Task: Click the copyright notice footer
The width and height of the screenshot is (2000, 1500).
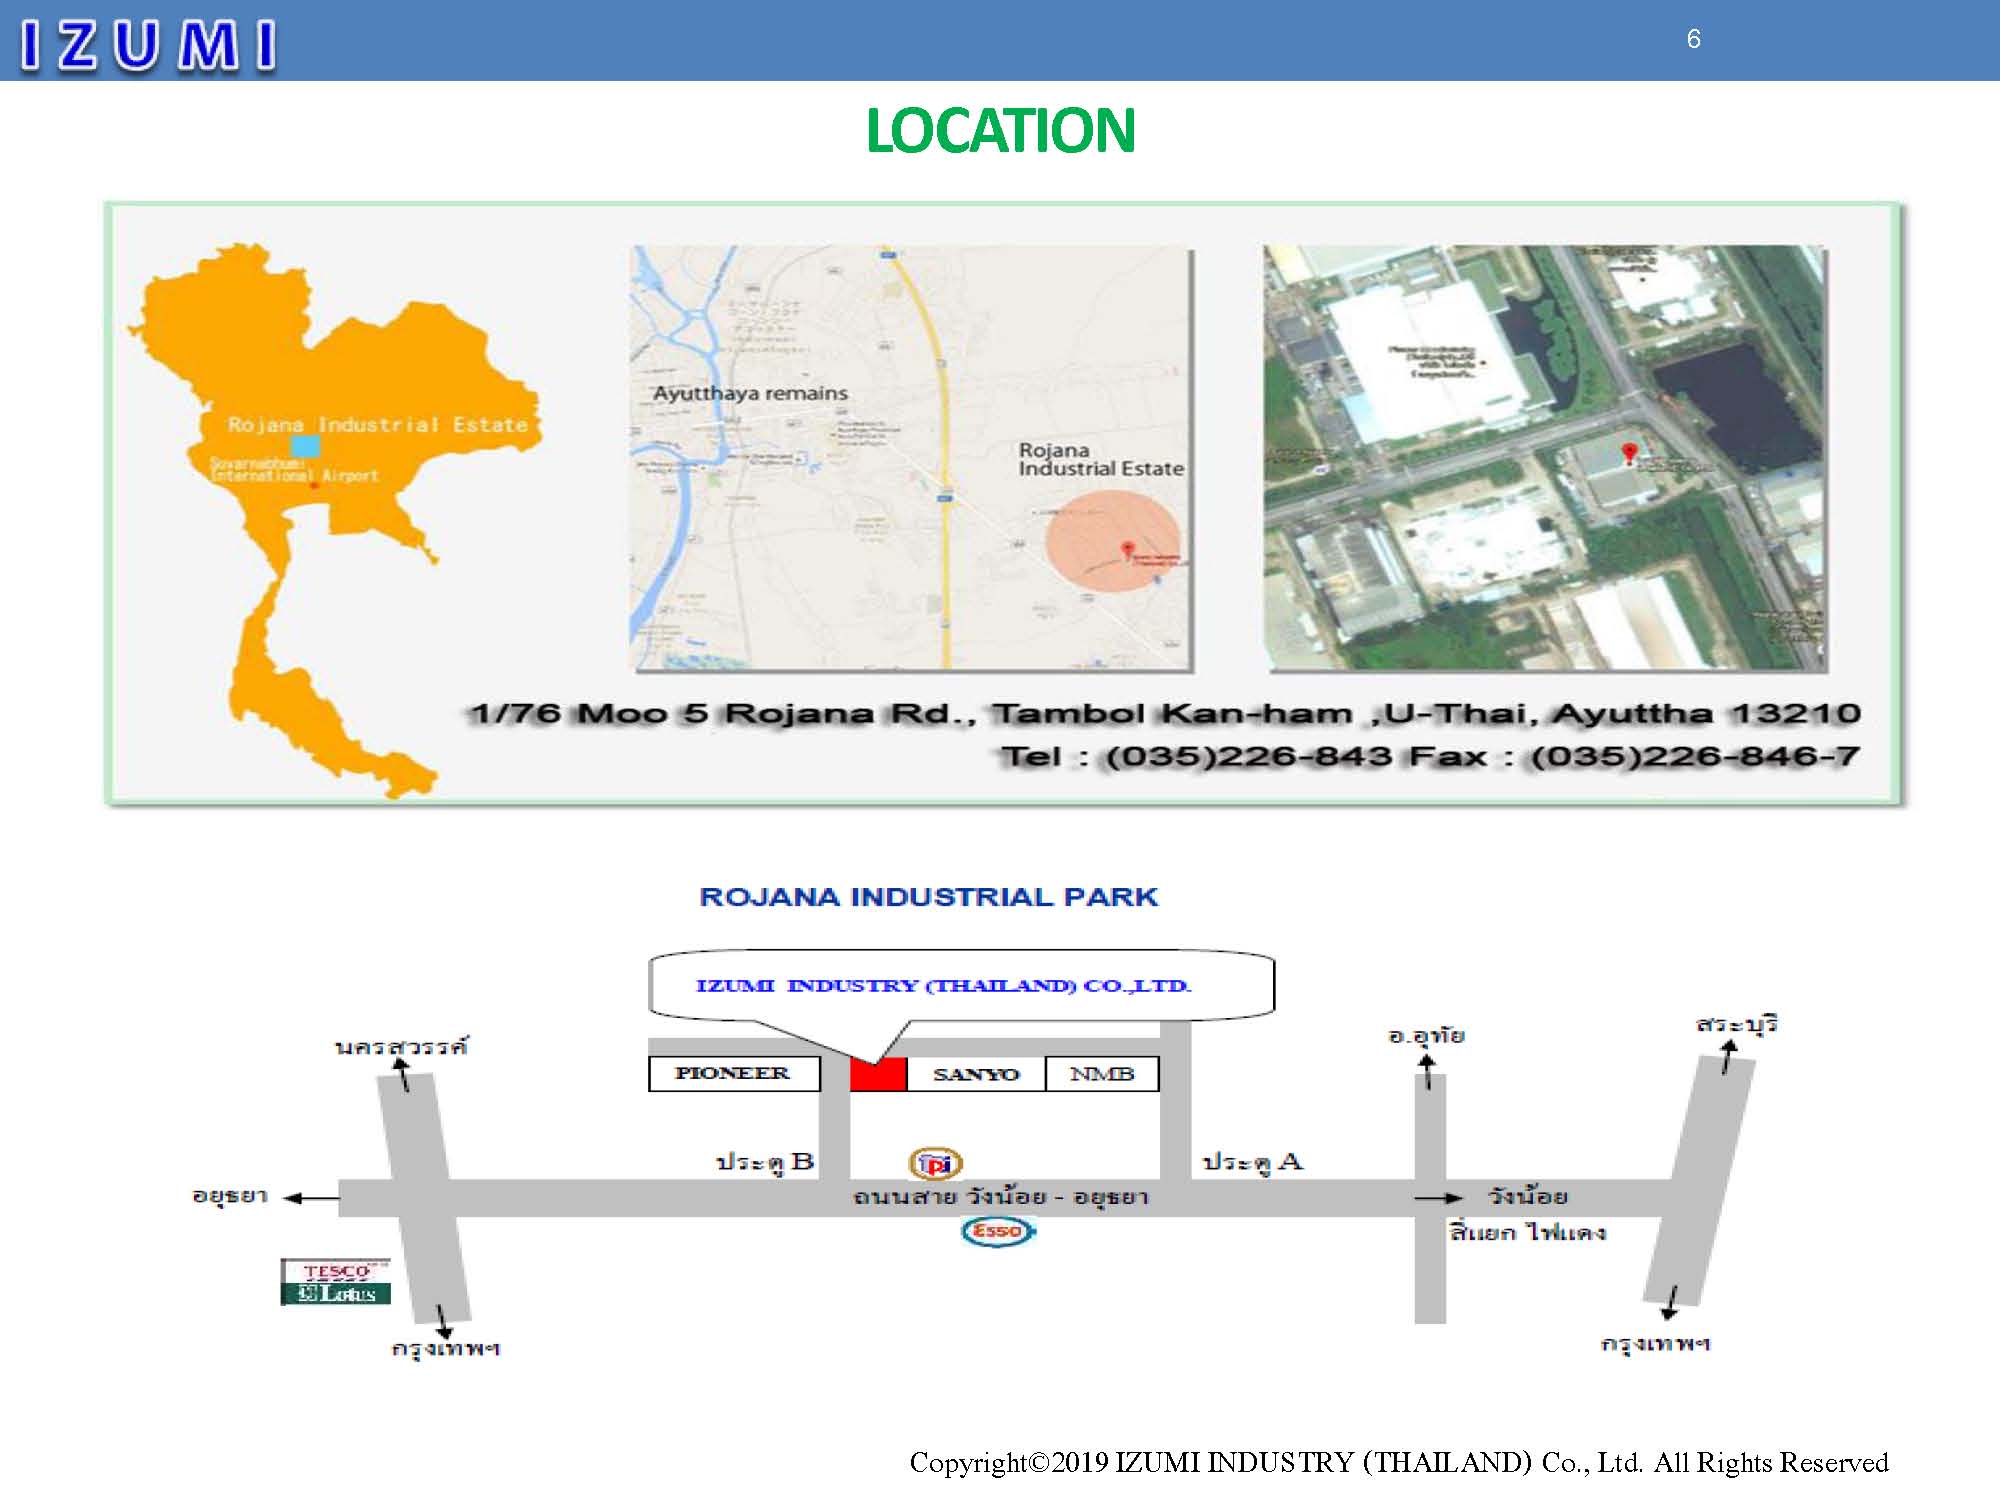Action: tap(1399, 1463)
